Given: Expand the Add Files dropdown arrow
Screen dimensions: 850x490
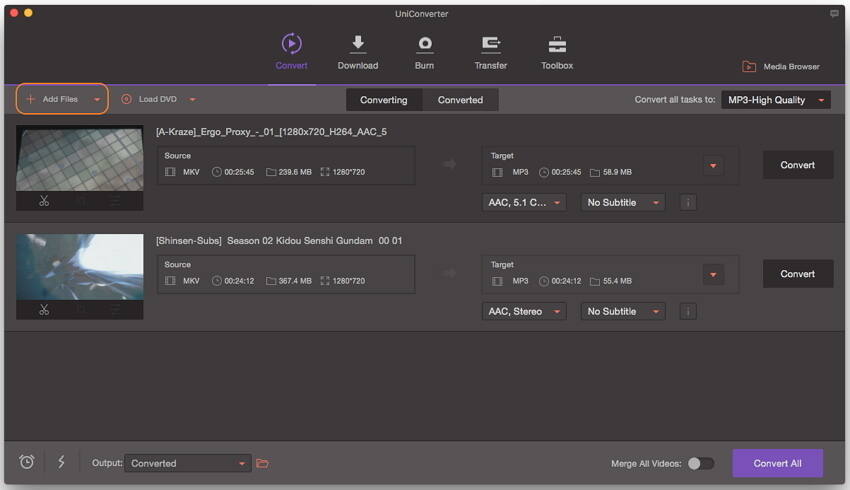Looking at the screenshot, I should 97,100.
